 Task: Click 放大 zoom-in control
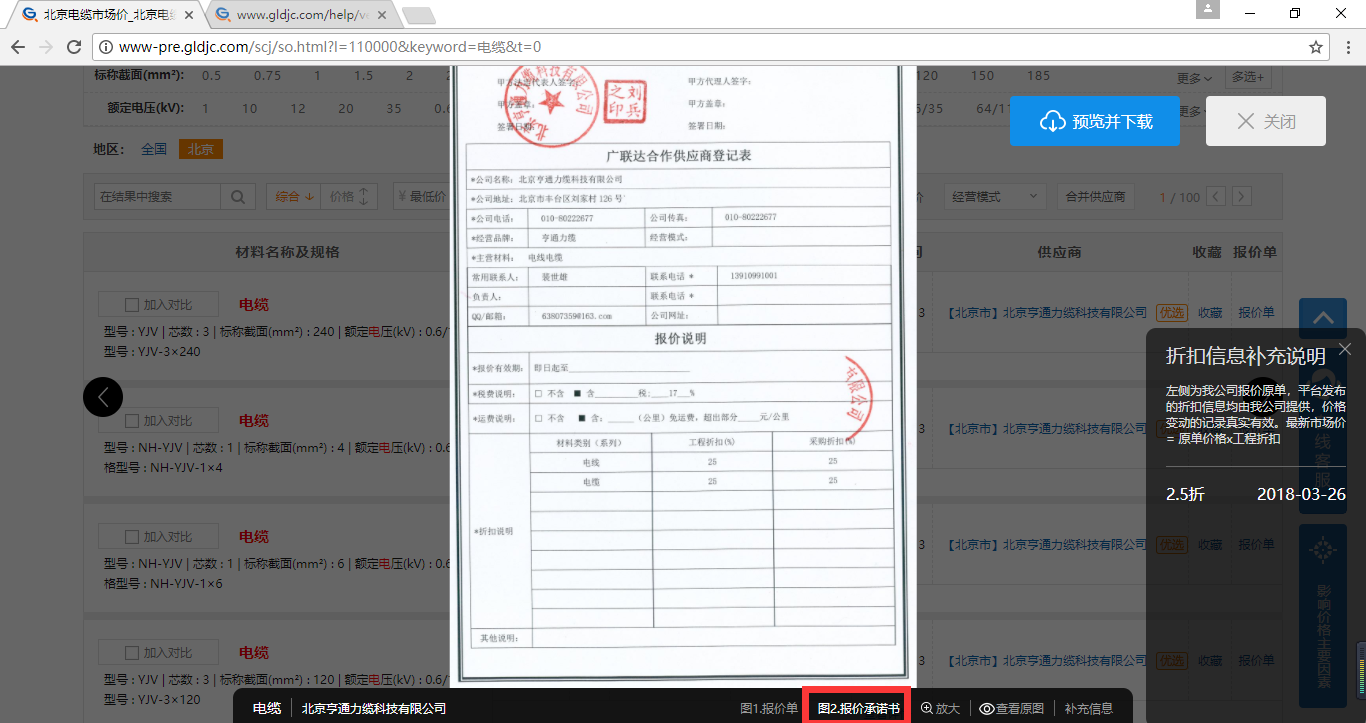pos(940,708)
